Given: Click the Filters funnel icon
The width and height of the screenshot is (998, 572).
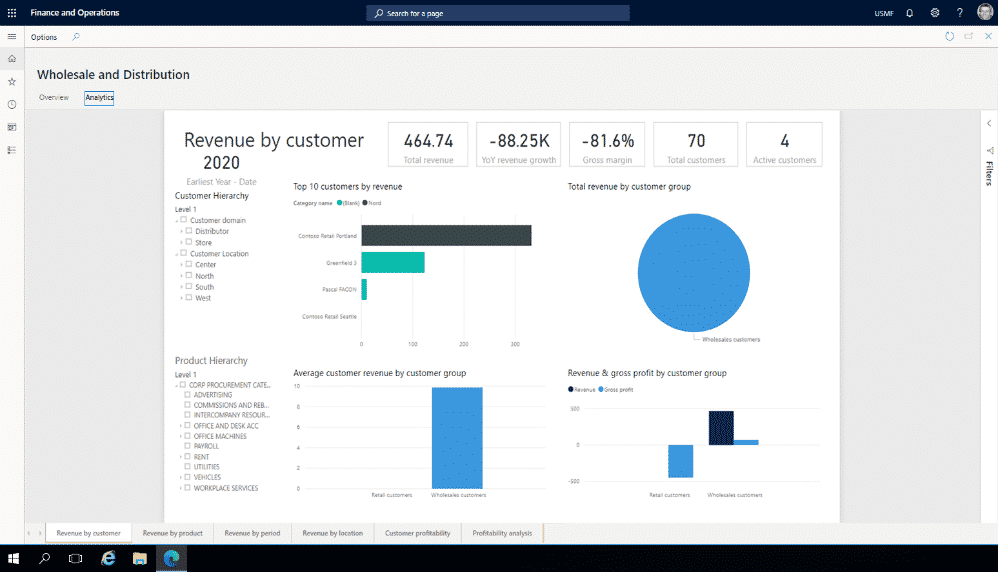Looking at the screenshot, I should 990,151.
